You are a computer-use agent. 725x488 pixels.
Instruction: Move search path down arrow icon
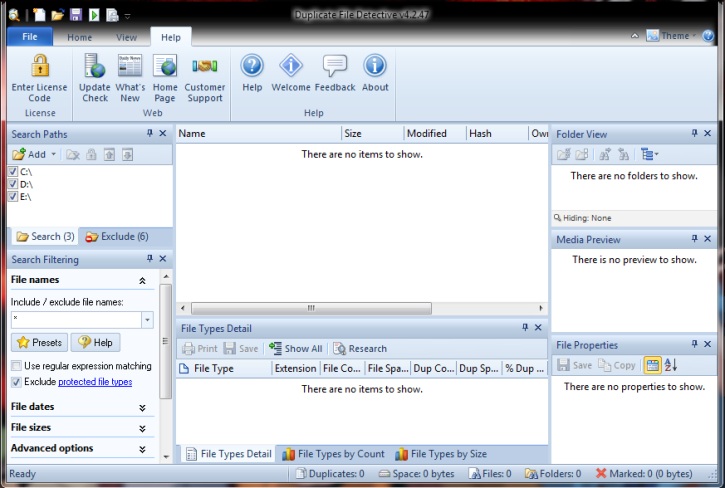tap(128, 154)
